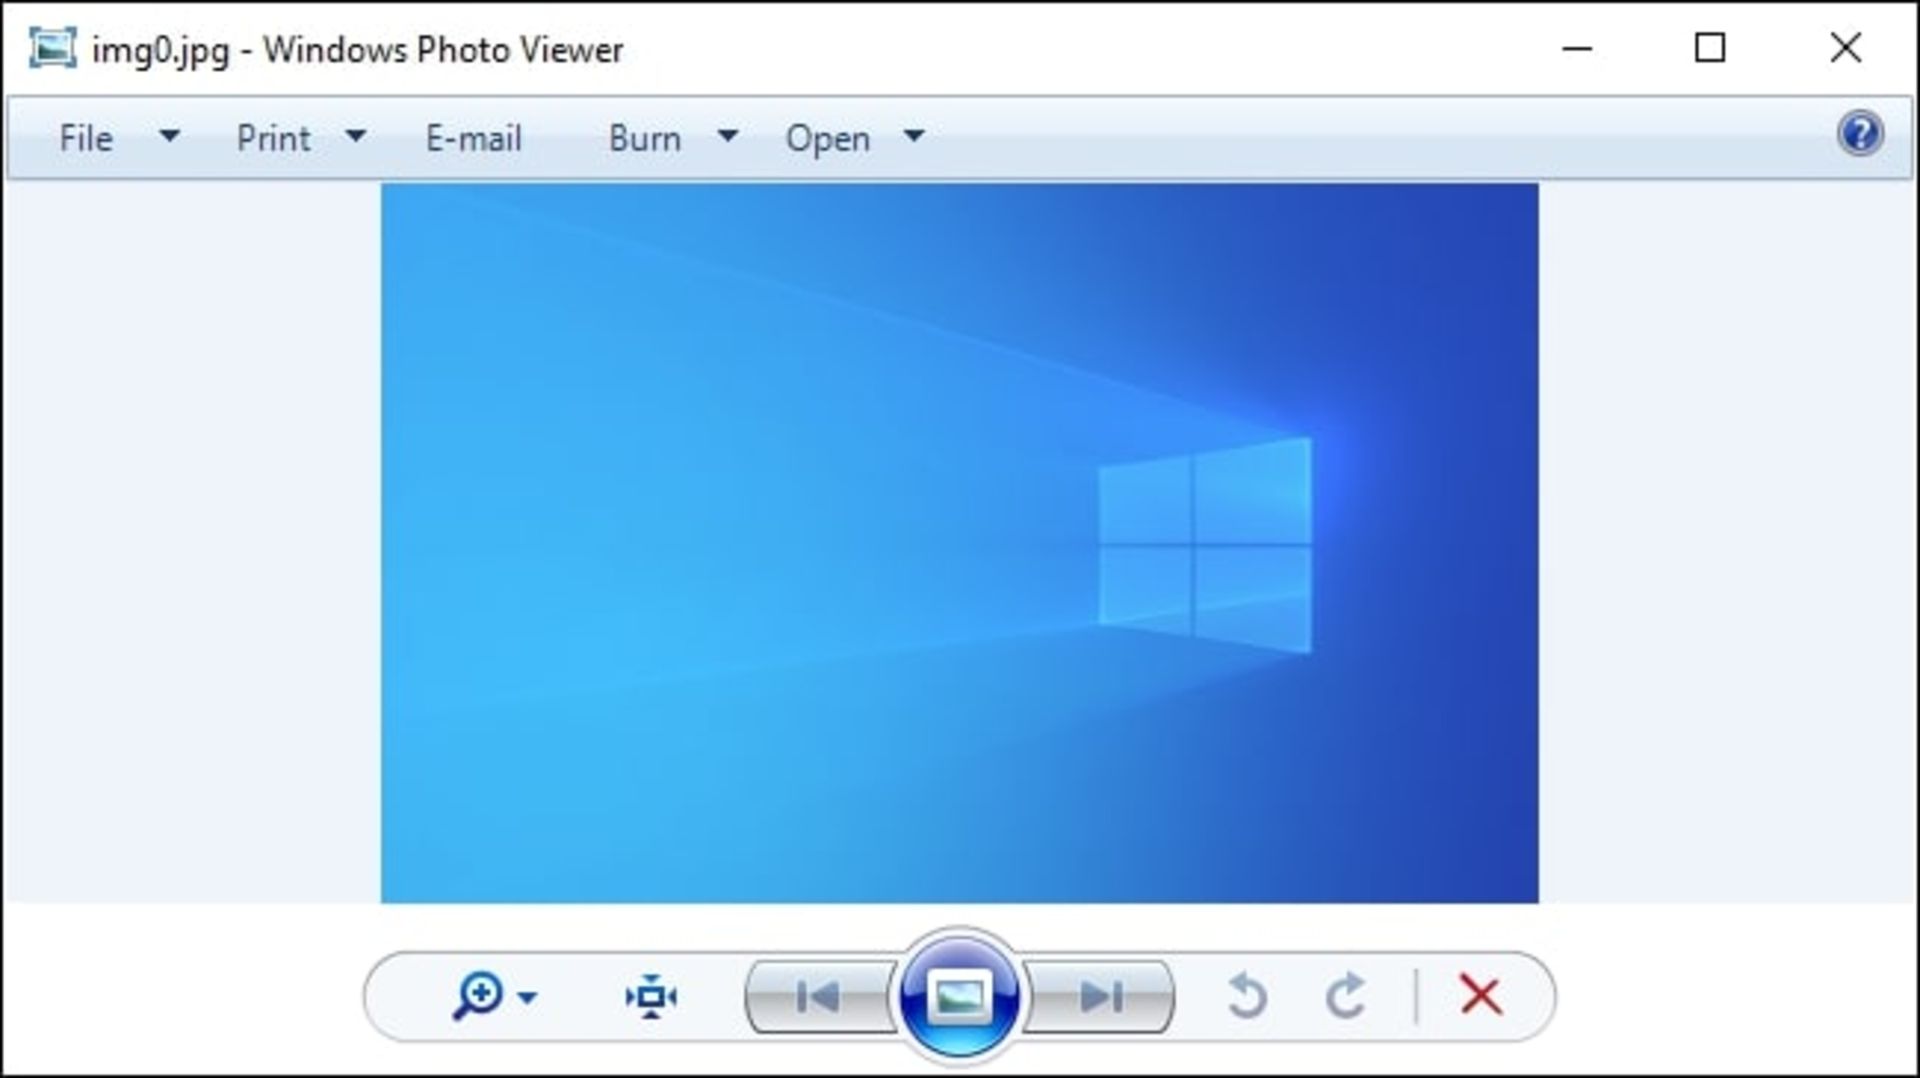Click the magnifier zoom icon
This screenshot has height=1078, width=1920.
point(478,996)
